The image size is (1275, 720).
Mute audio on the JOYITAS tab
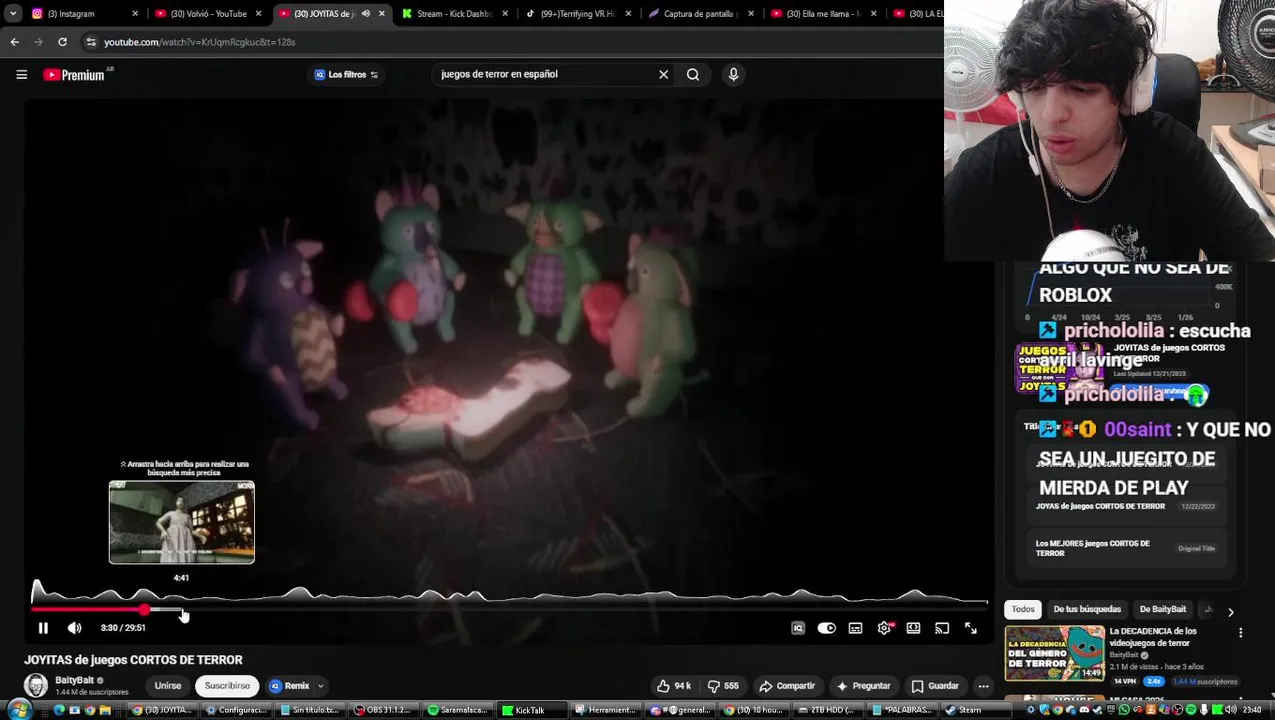pos(366,14)
